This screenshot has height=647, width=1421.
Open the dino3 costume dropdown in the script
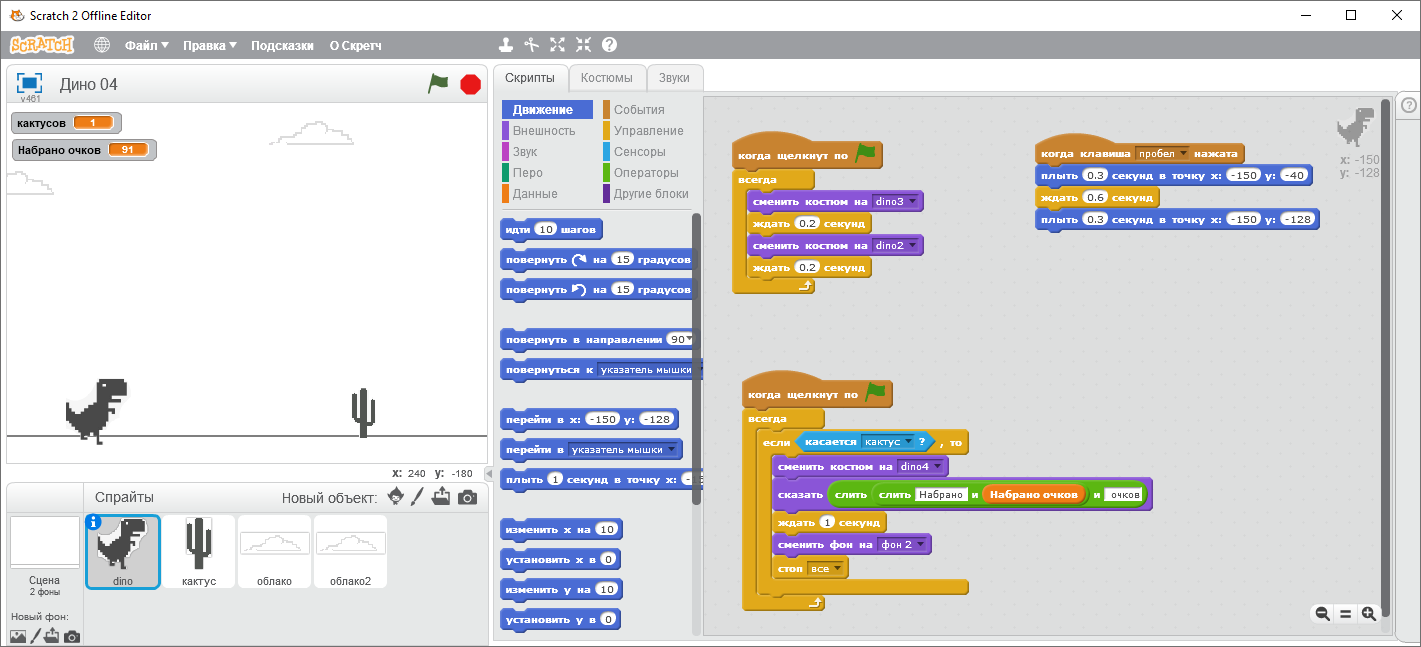click(x=897, y=202)
